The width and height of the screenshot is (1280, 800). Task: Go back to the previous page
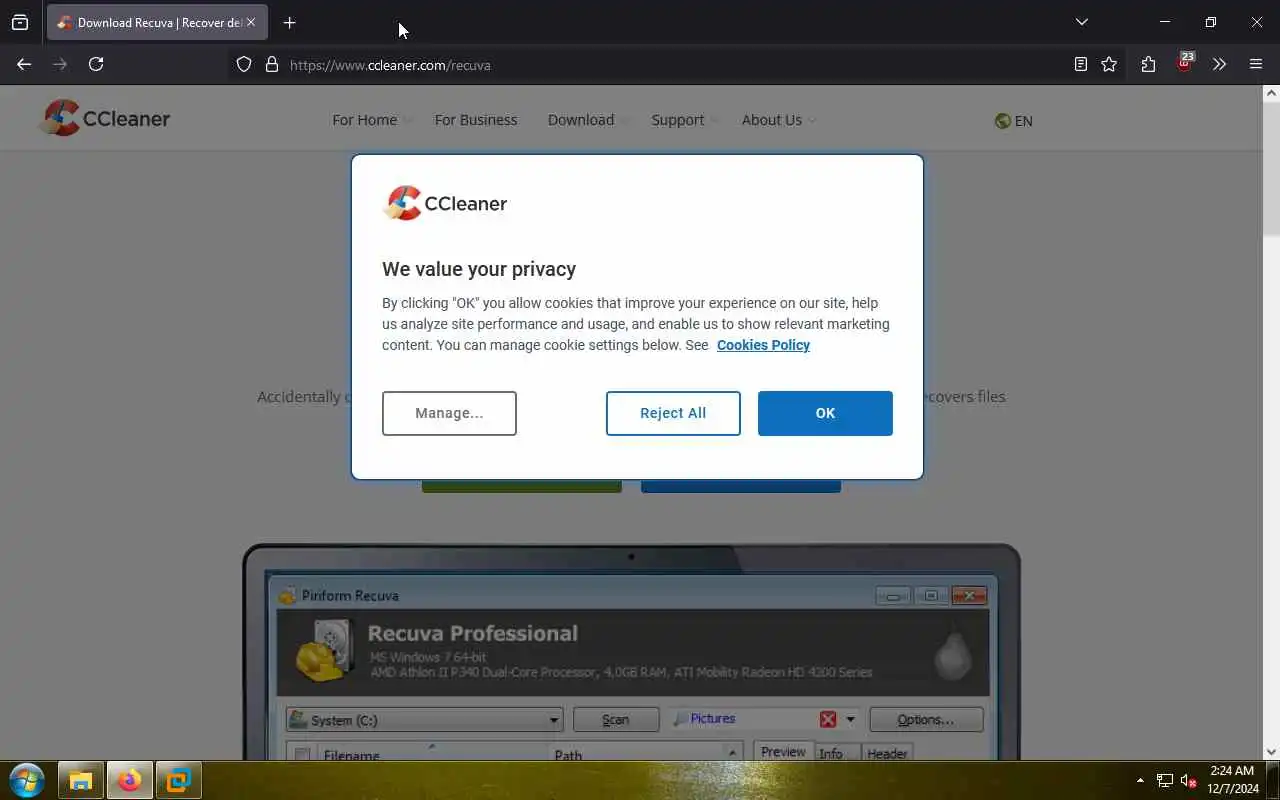[x=24, y=64]
